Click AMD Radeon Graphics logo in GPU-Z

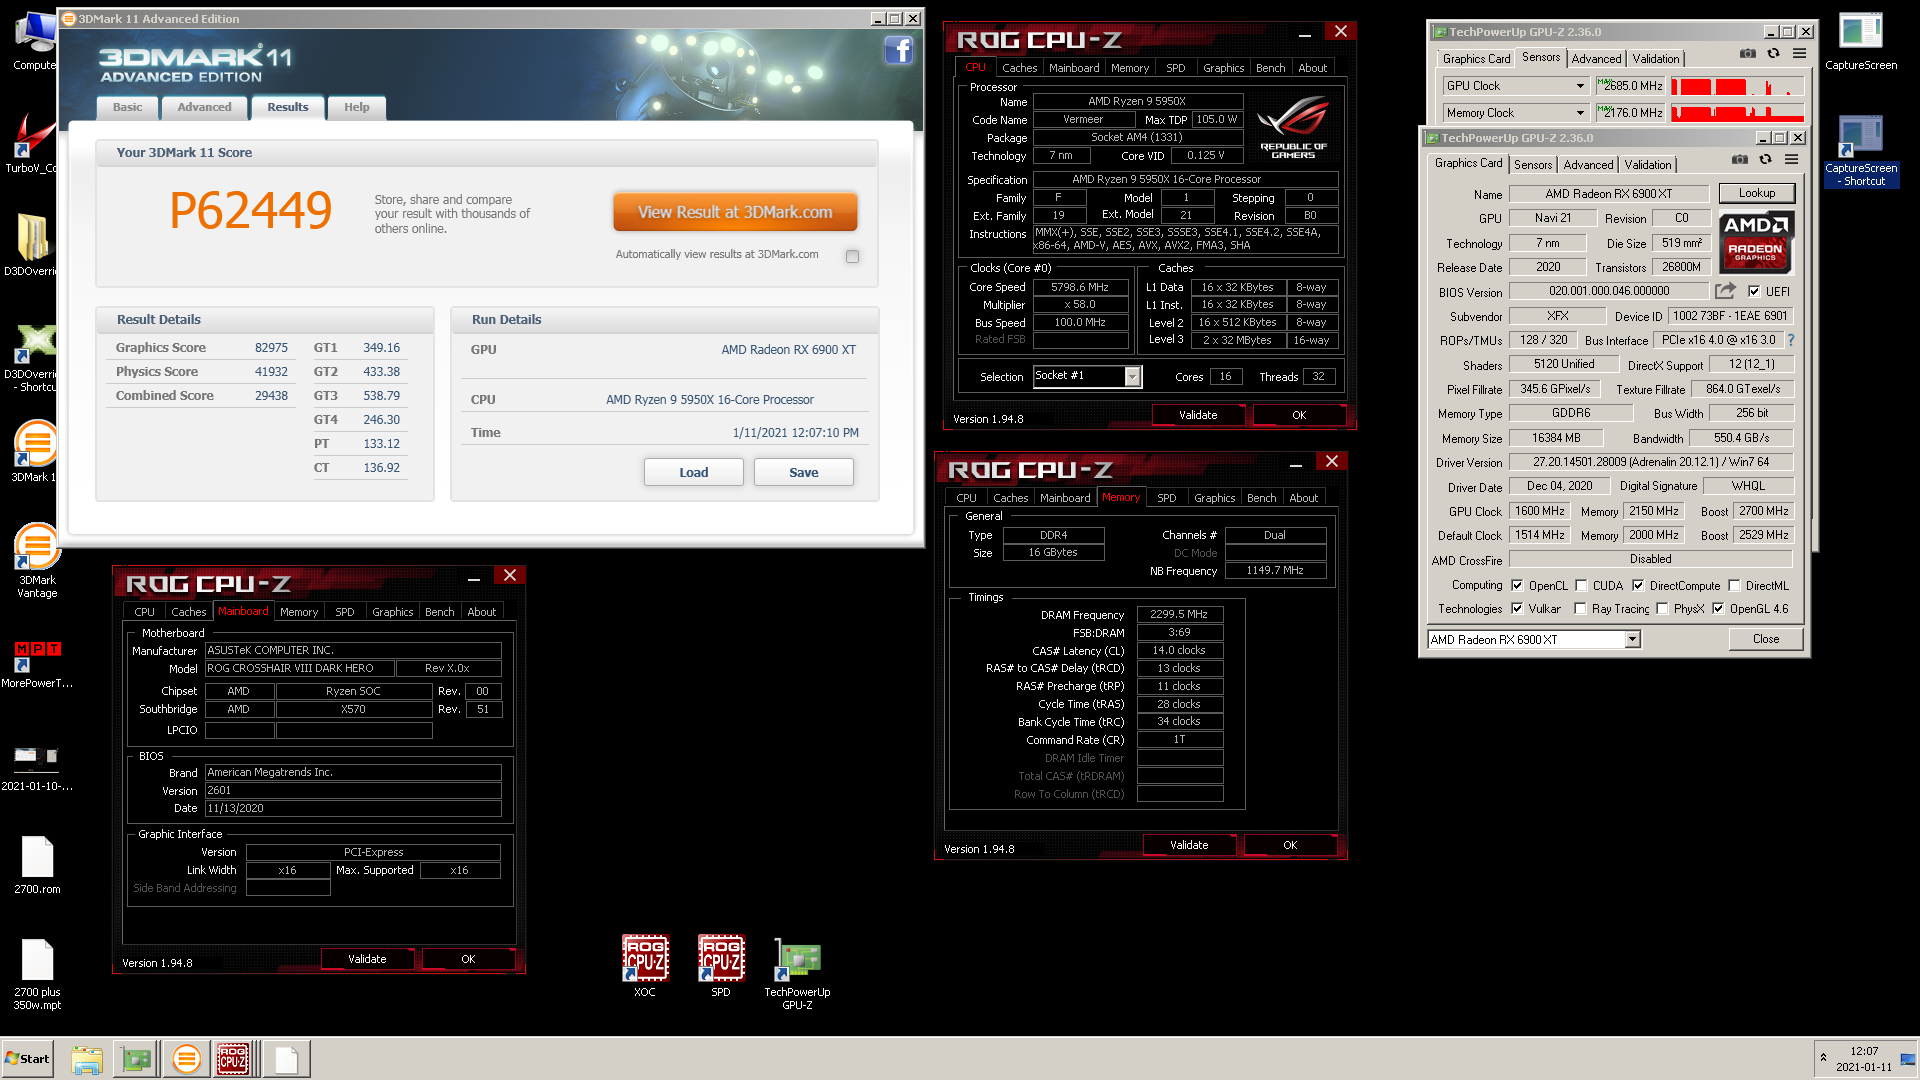[1756, 241]
